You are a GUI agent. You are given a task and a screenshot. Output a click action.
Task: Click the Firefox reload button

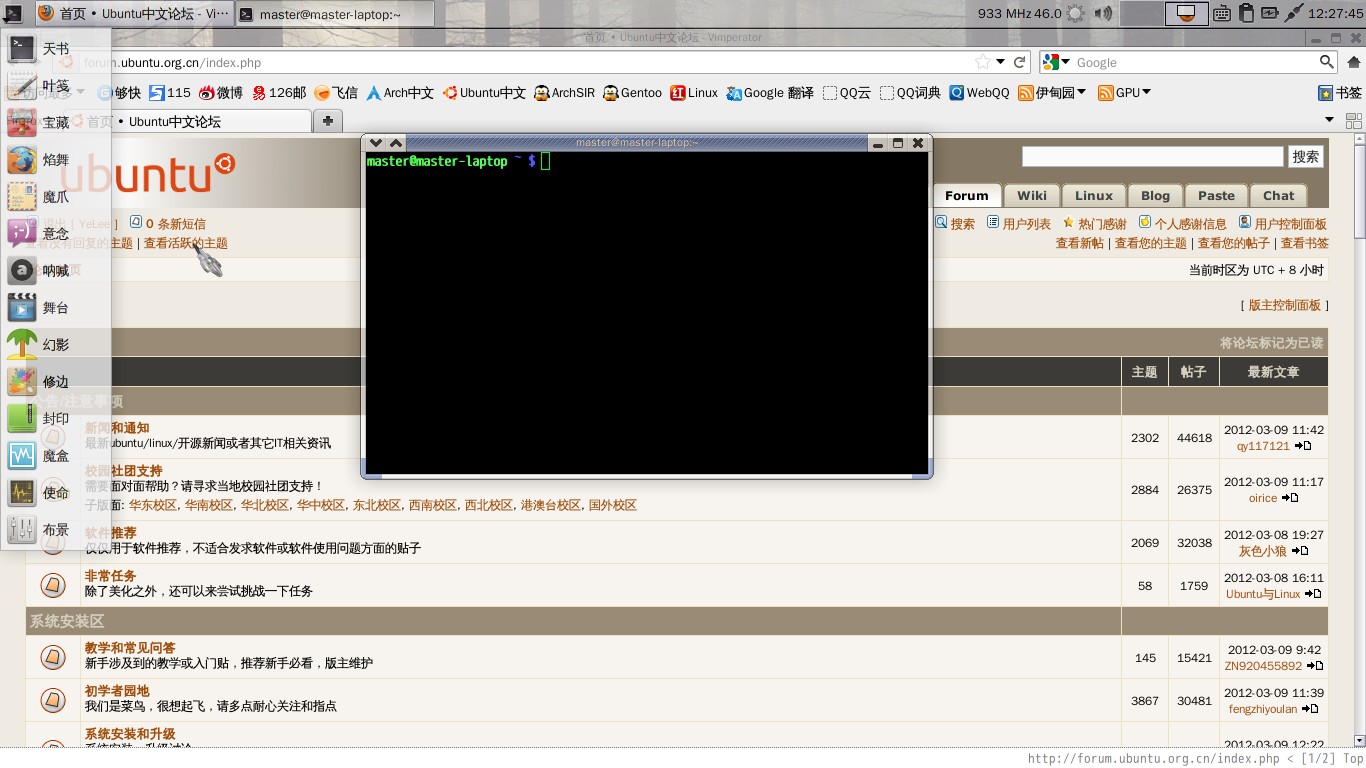click(x=1020, y=62)
